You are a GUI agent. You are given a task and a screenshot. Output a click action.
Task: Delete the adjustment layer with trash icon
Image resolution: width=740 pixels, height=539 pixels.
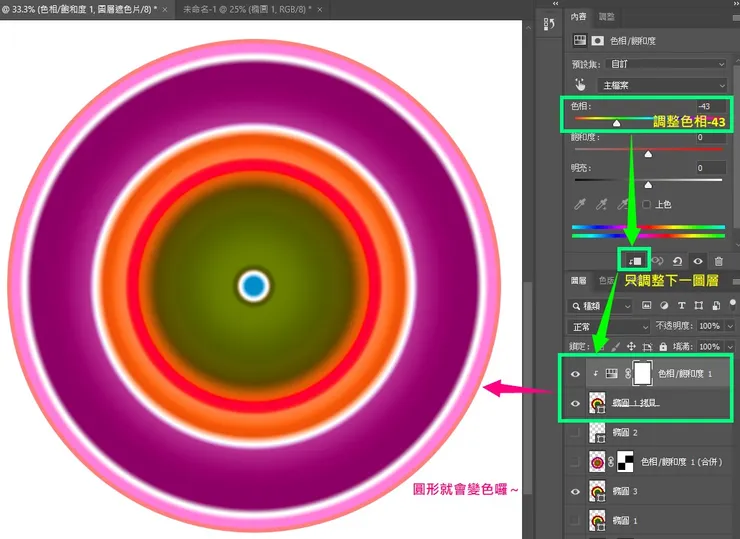tap(718, 260)
